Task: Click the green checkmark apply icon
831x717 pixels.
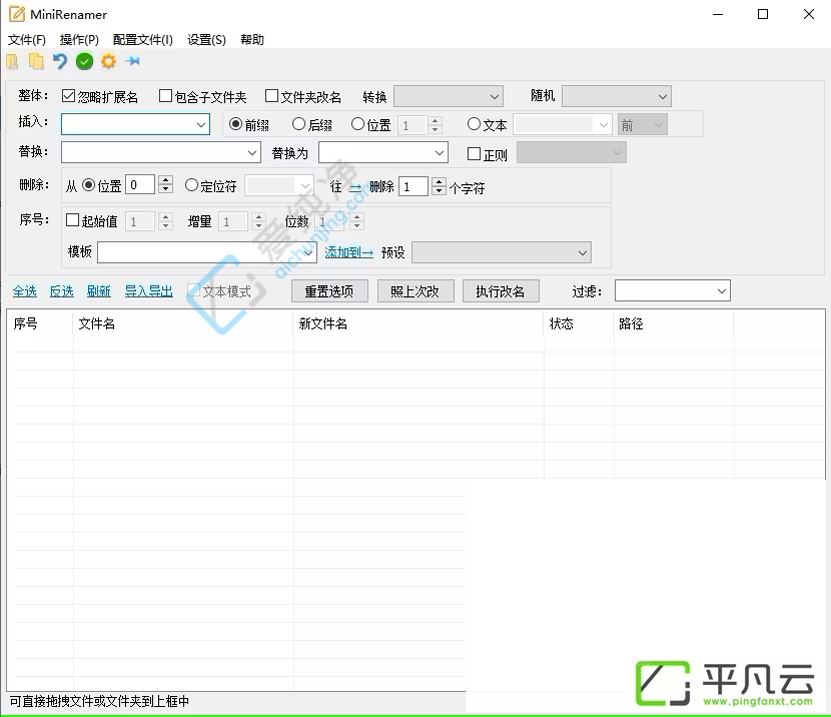Action: coord(84,61)
